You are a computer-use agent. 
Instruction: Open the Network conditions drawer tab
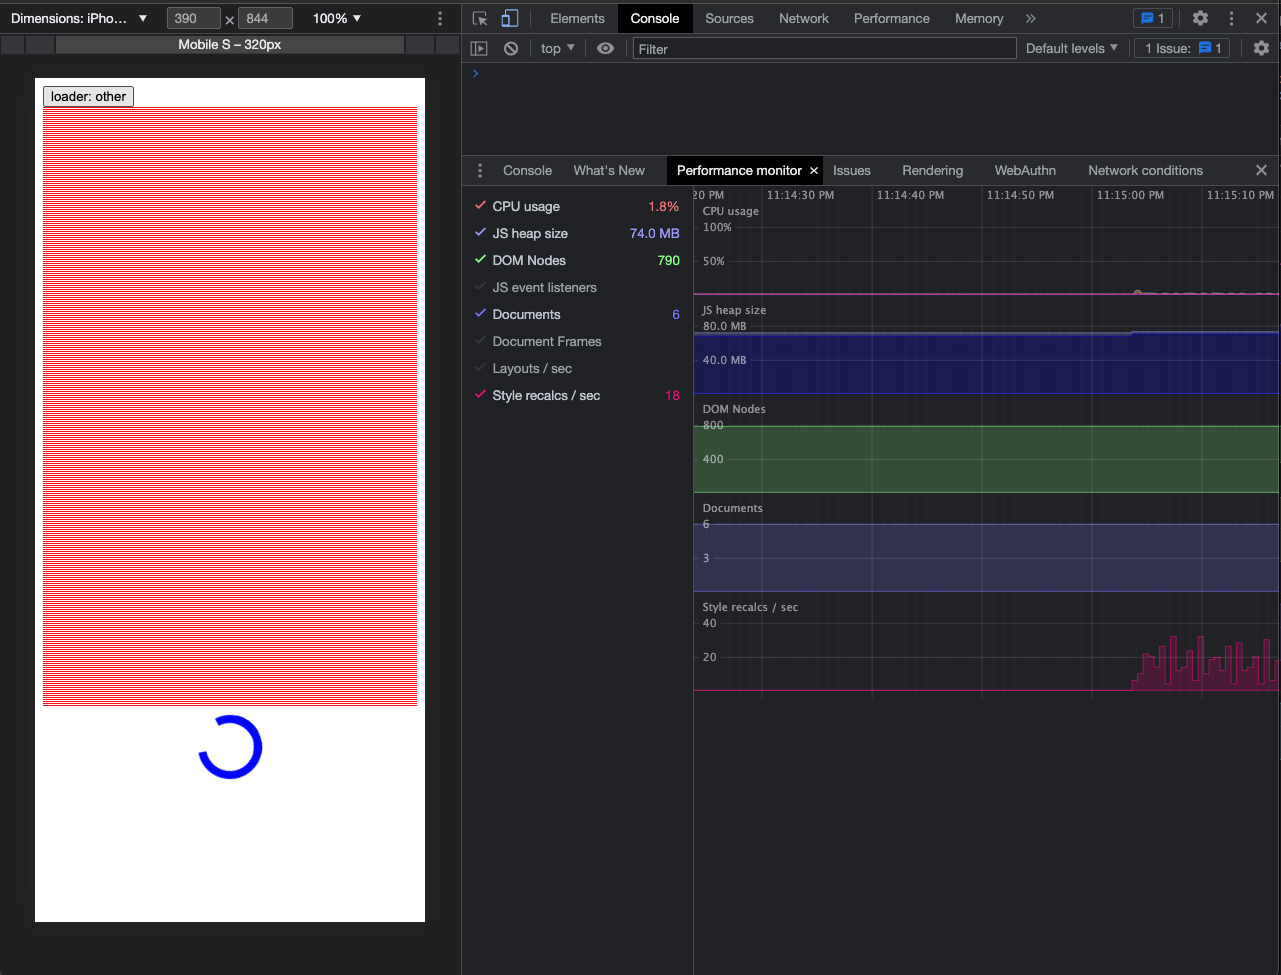point(1145,170)
